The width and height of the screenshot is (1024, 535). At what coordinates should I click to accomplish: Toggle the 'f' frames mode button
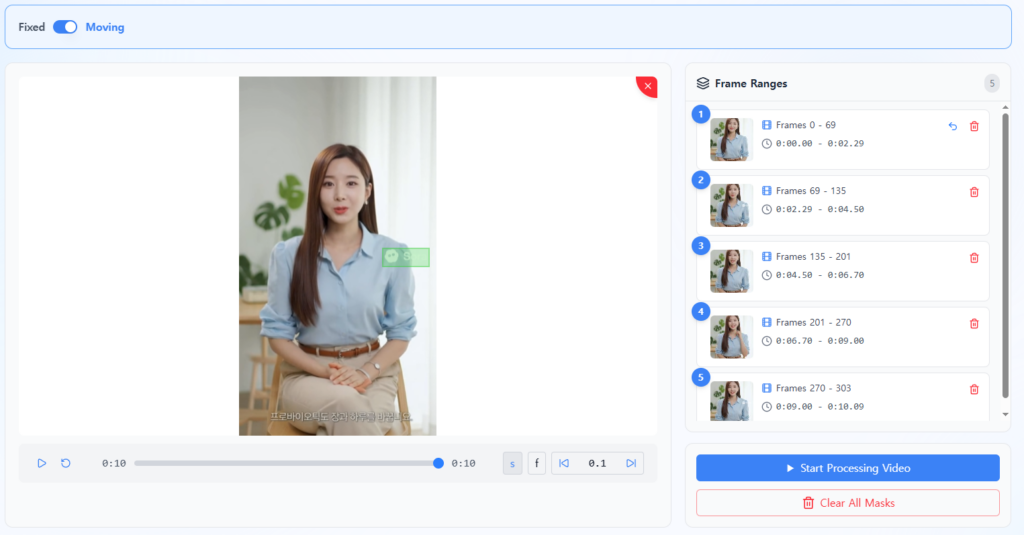(x=537, y=463)
